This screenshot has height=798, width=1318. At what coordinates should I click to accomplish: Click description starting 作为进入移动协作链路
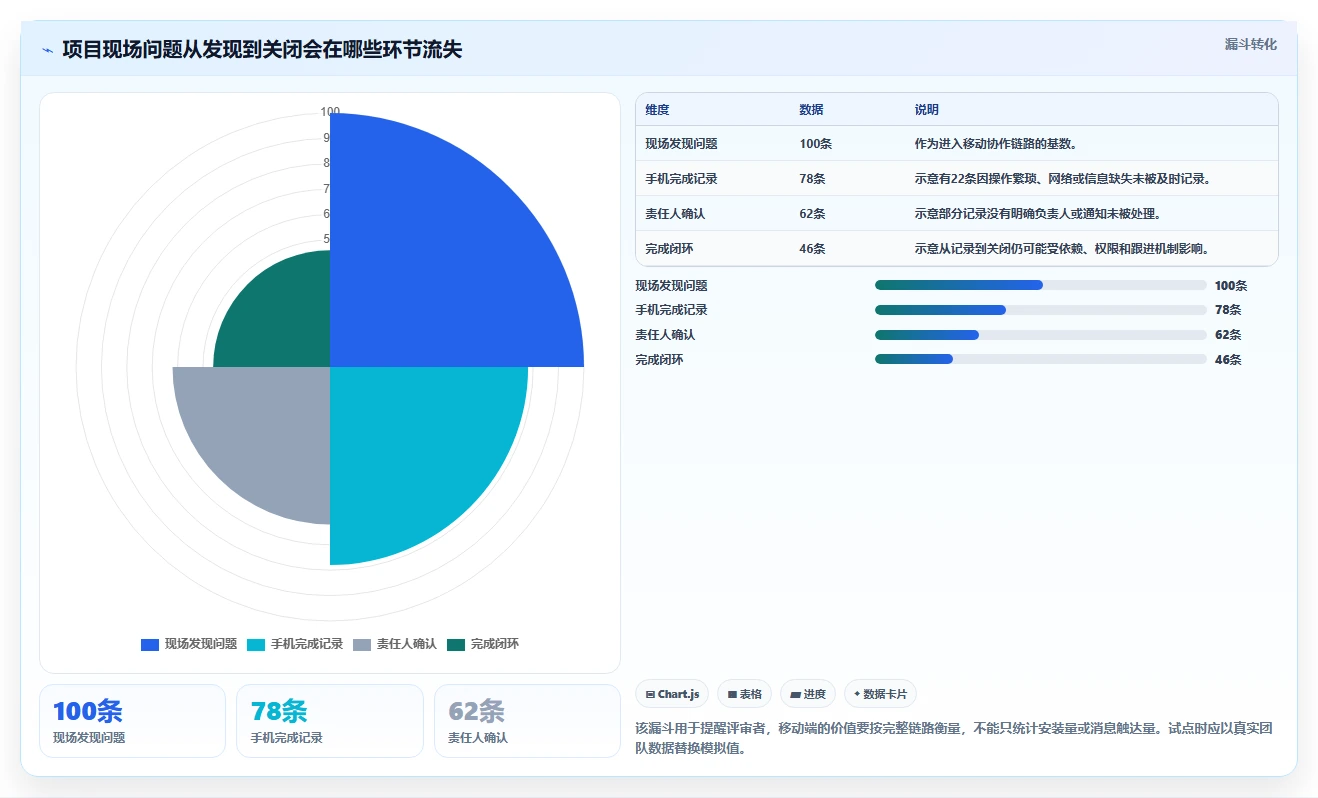(999, 144)
